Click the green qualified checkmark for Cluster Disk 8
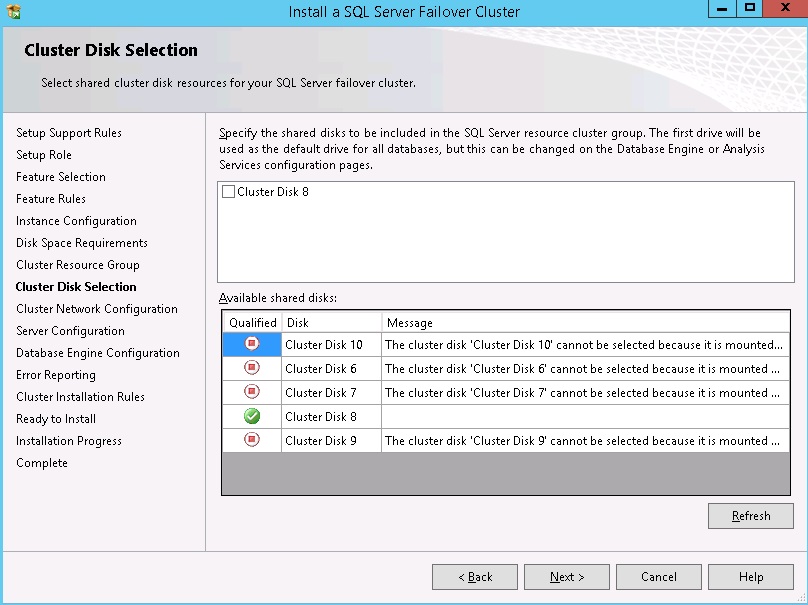 252,416
